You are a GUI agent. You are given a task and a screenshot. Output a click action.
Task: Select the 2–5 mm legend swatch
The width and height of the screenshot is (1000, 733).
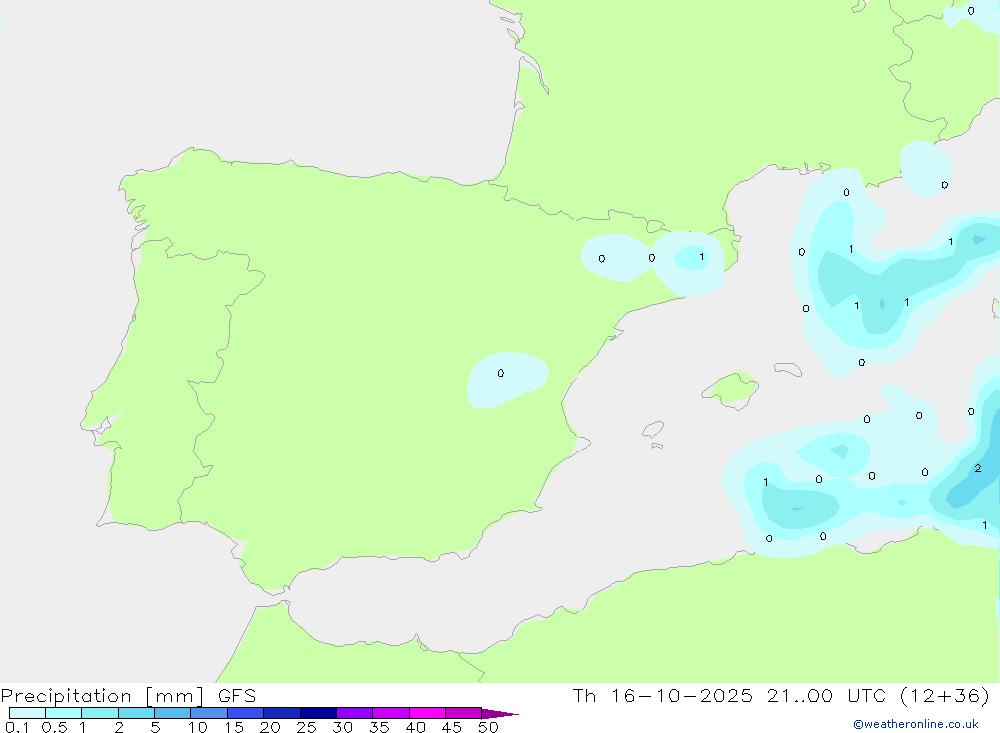tap(136, 713)
